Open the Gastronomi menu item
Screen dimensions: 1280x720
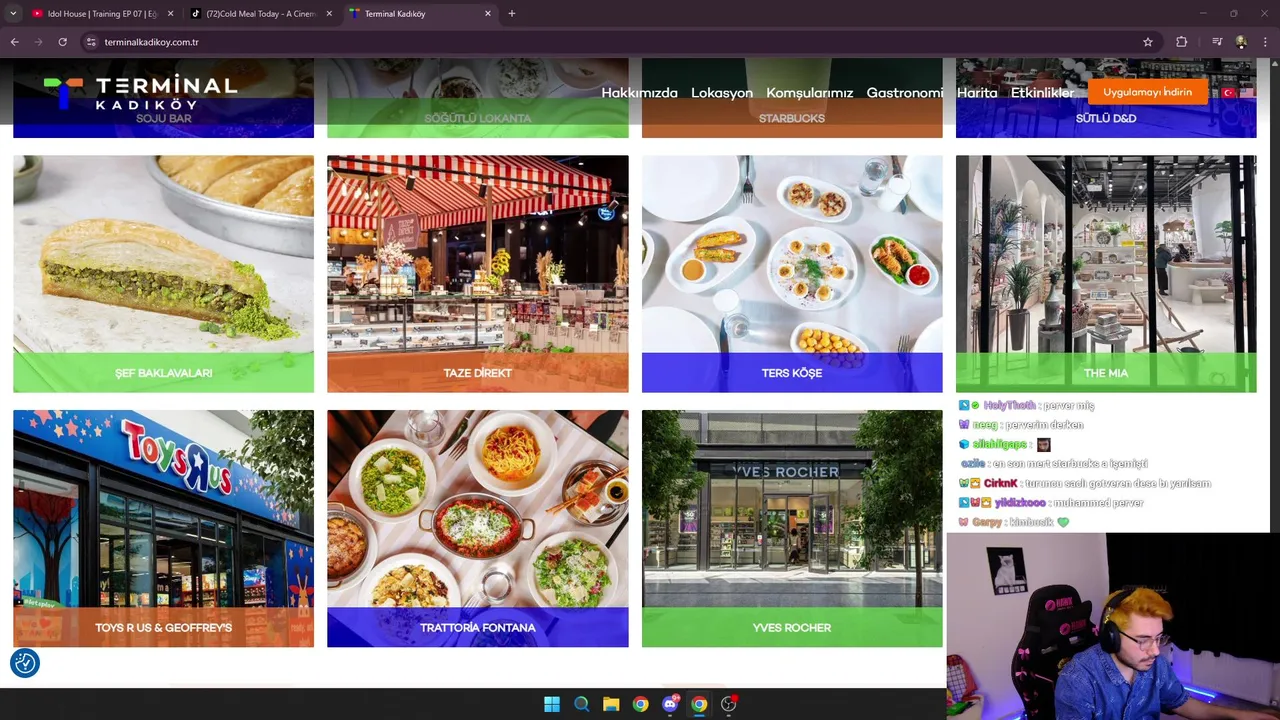(x=904, y=92)
